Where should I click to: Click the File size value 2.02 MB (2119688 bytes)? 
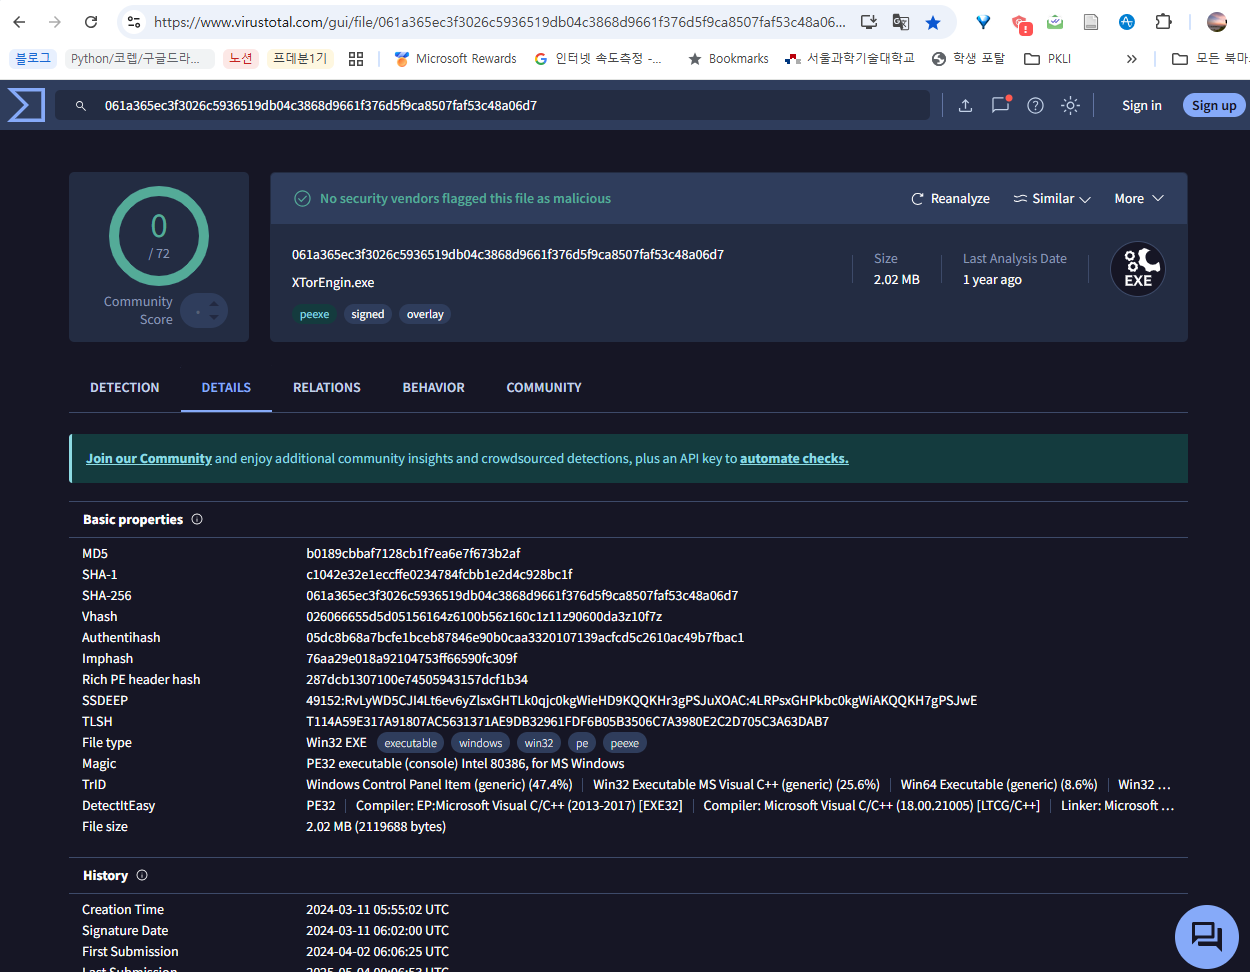click(x=376, y=826)
